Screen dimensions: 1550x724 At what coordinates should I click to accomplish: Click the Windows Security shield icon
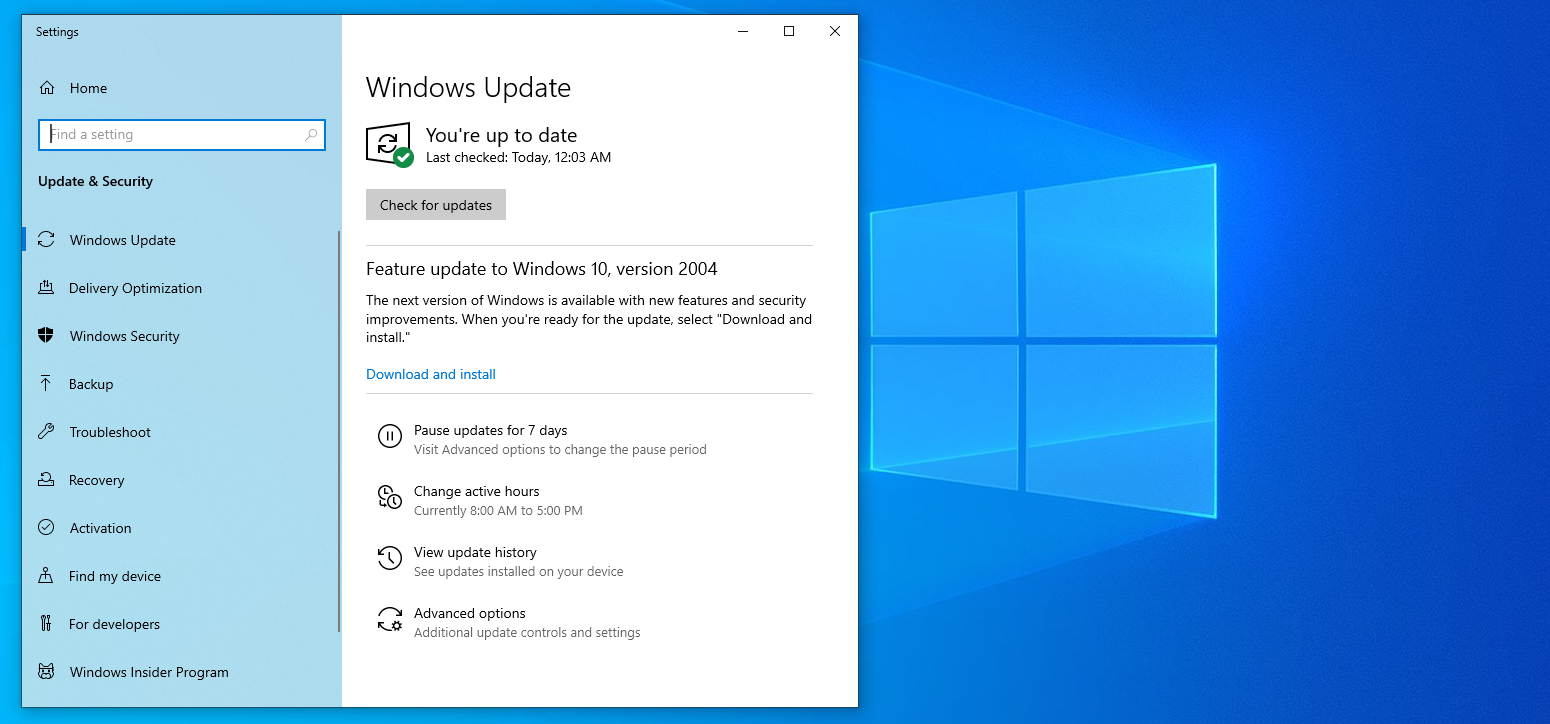(46, 336)
